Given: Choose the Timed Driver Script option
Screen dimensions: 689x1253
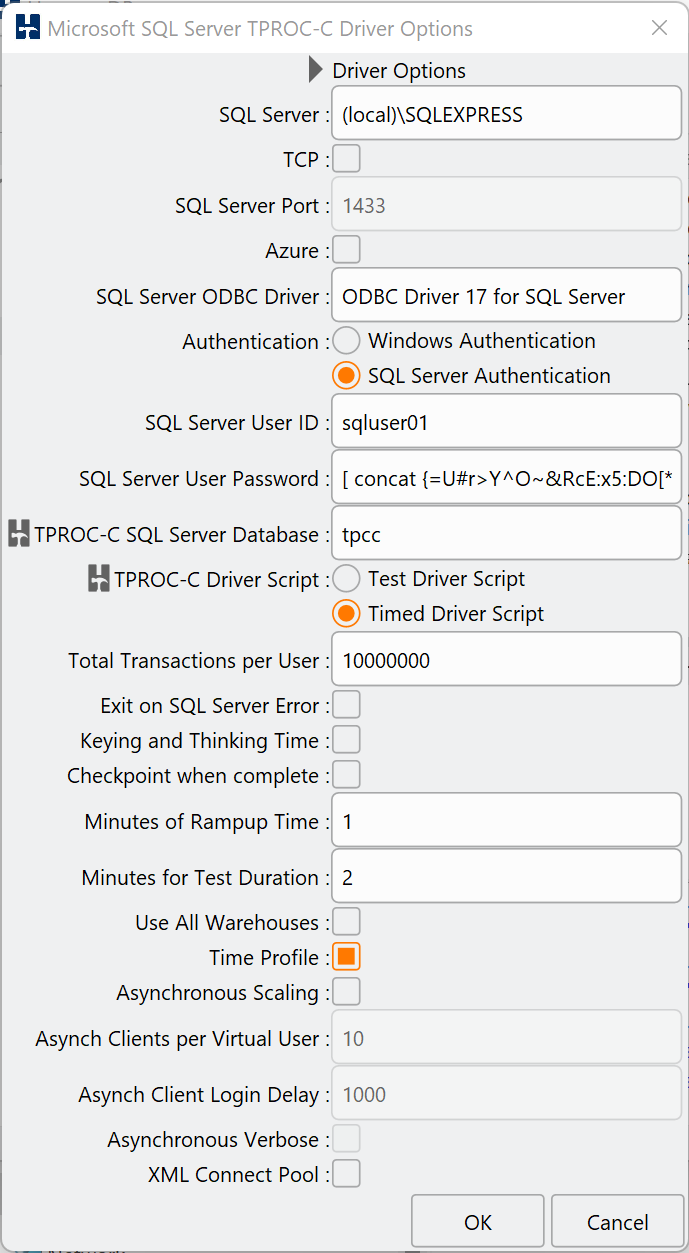Looking at the screenshot, I should pos(346,614).
